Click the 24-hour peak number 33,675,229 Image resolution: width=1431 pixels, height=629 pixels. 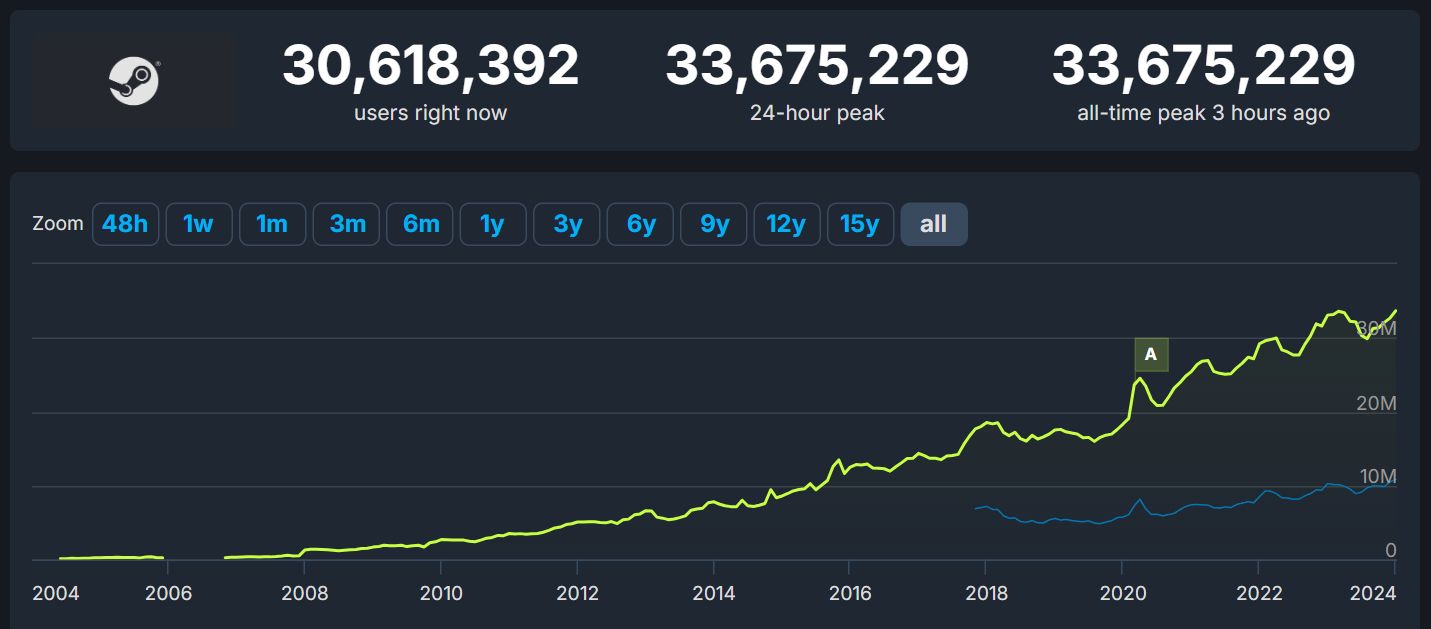point(817,66)
